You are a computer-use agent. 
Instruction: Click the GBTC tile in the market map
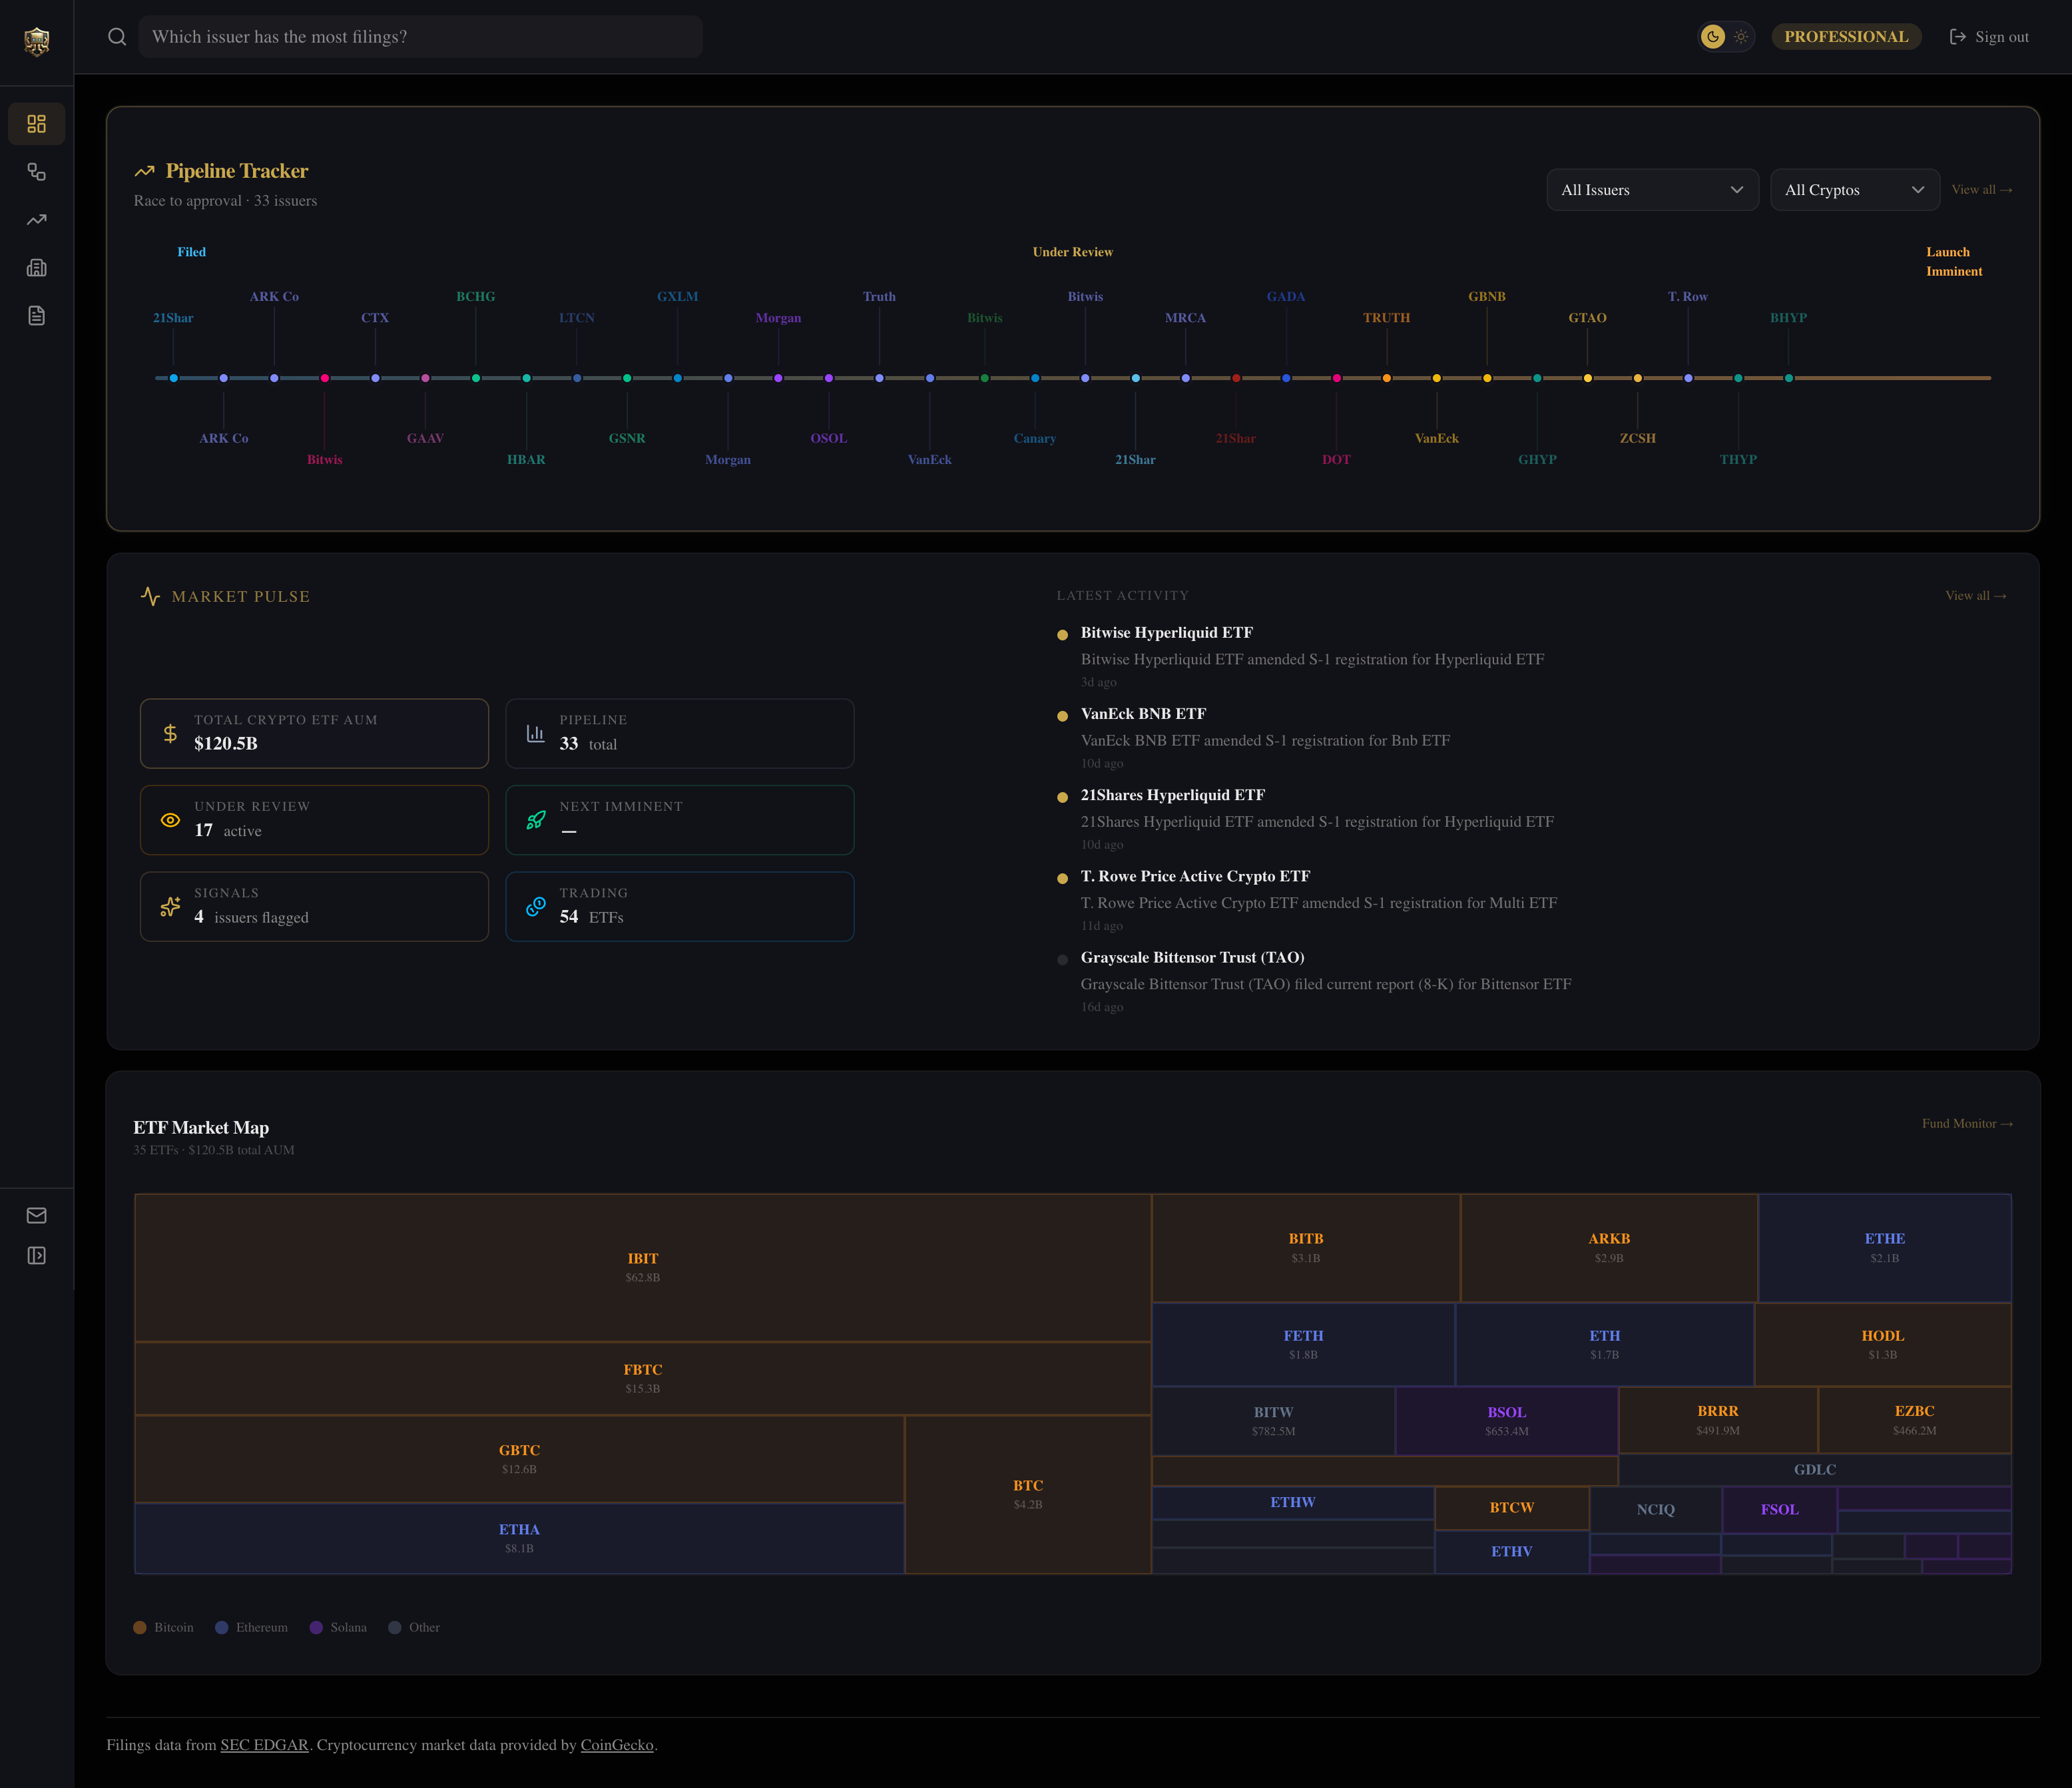coord(519,1459)
